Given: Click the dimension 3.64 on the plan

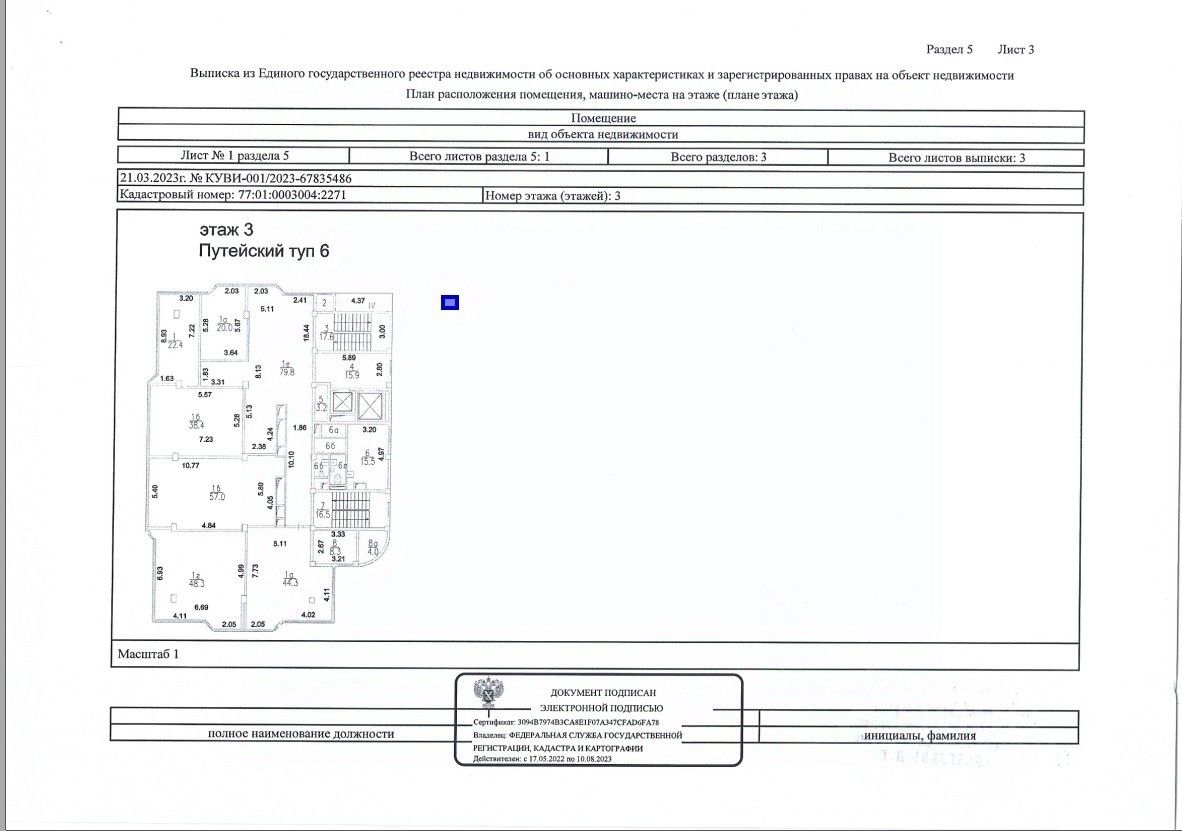Looking at the screenshot, I should click(x=231, y=353).
